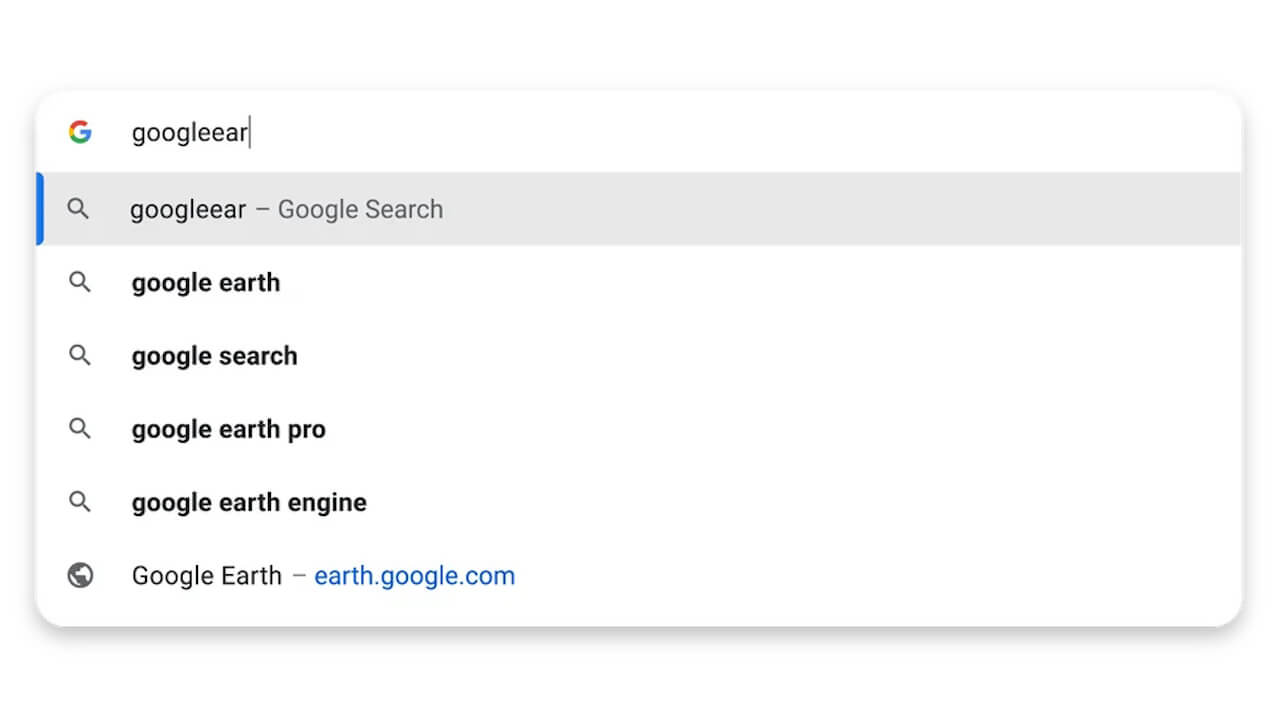Image resolution: width=1280 pixels, height=720 pixels.
Task: Click magnifier icon beside "google search" suggestion
Action: [x=80, y=356]
